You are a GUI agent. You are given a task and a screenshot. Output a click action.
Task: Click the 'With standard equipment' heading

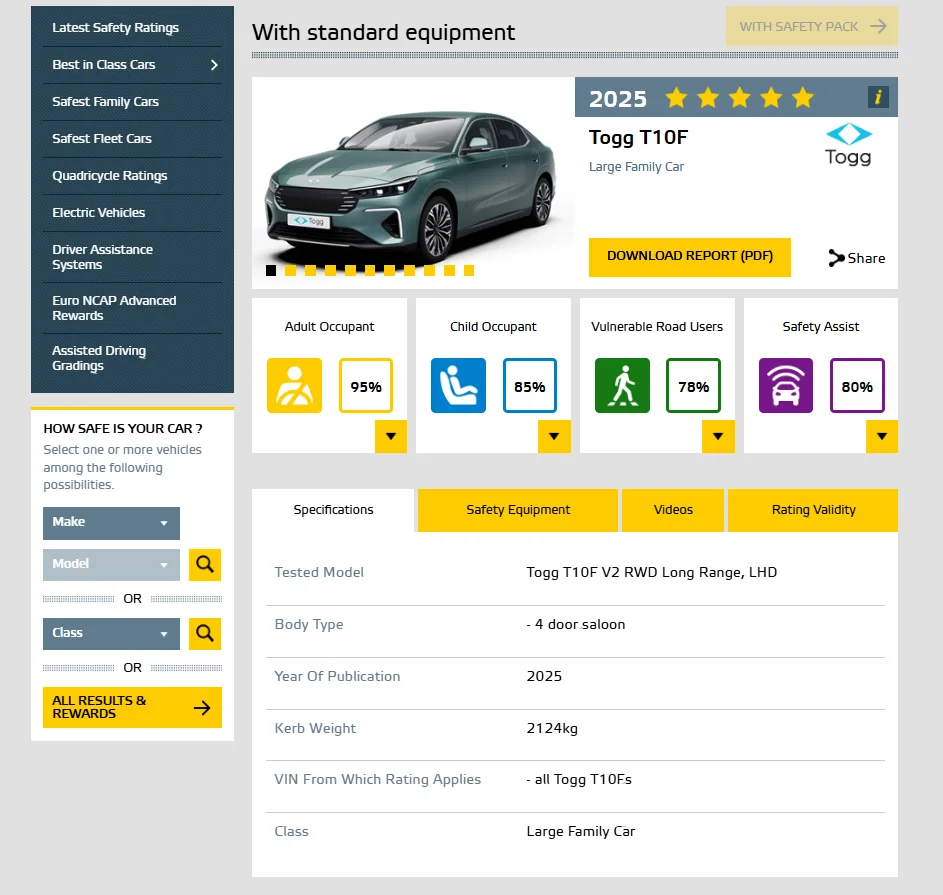(383, 32)
